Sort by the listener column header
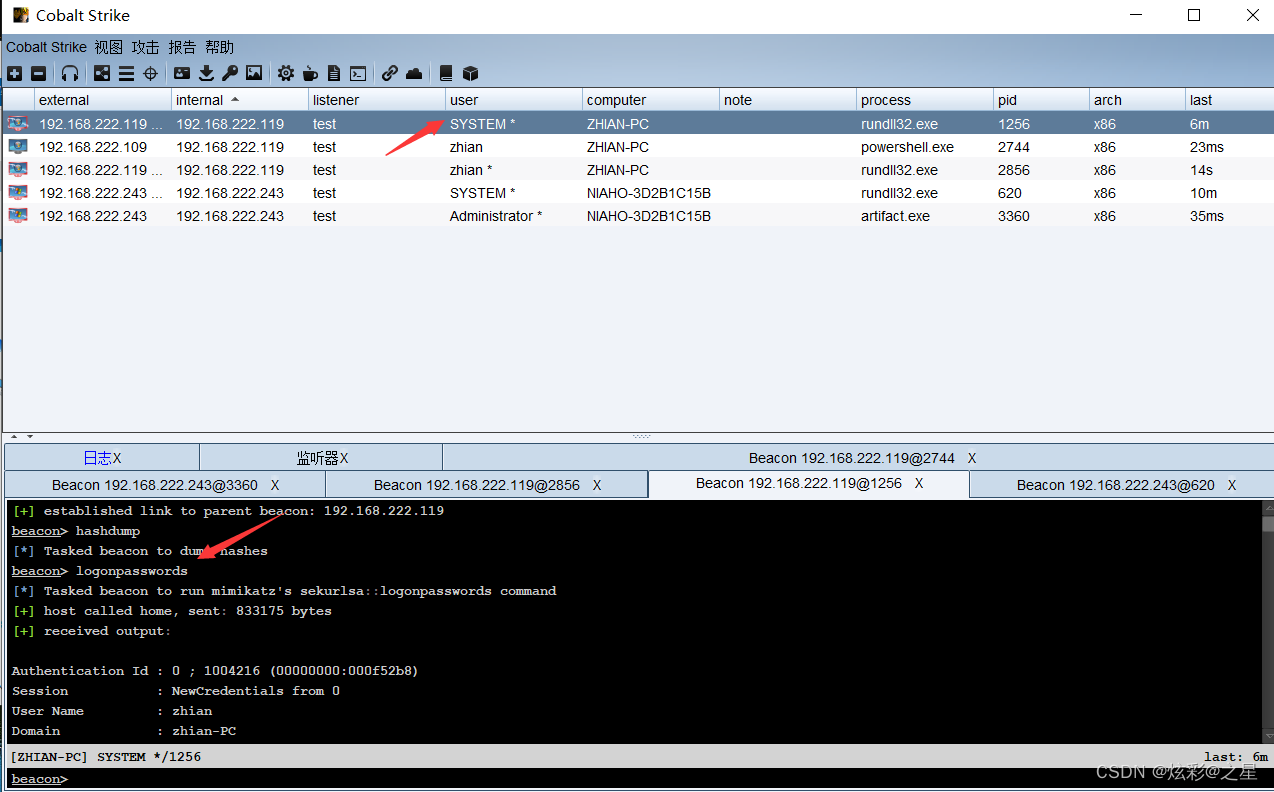Image resolution: width=1274 pixels, height=792 pixels. pos(377,100)
